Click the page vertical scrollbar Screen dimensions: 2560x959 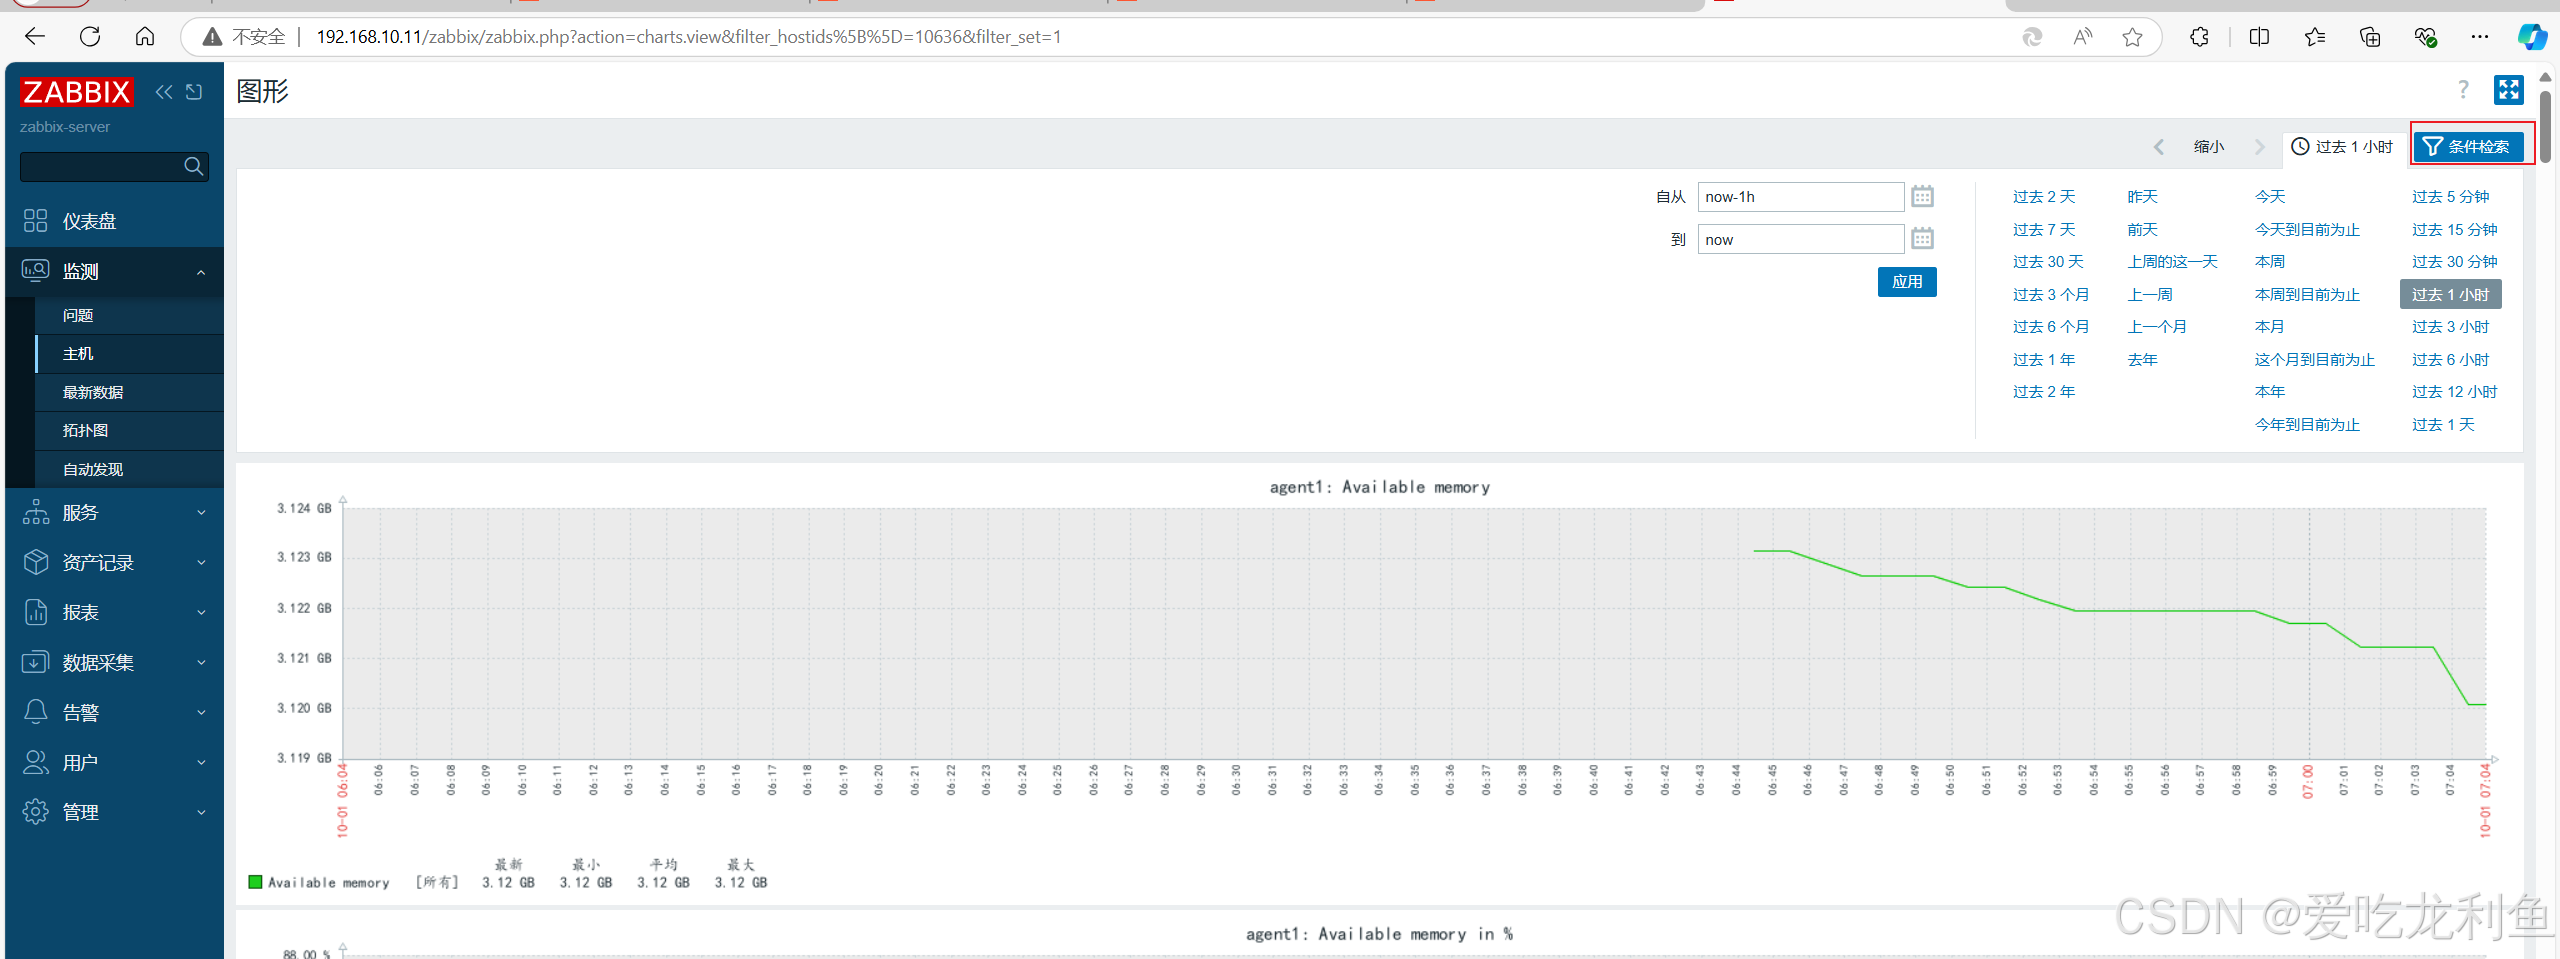point(2545,125)
